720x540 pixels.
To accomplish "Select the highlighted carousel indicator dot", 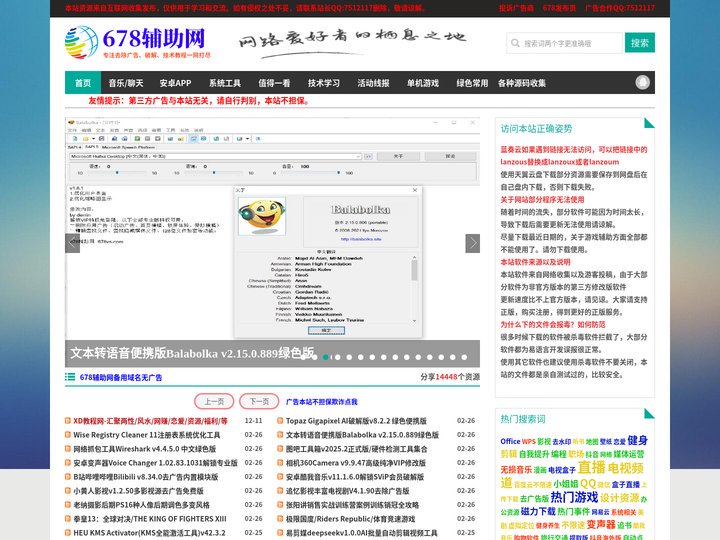I will coord(326,357).
